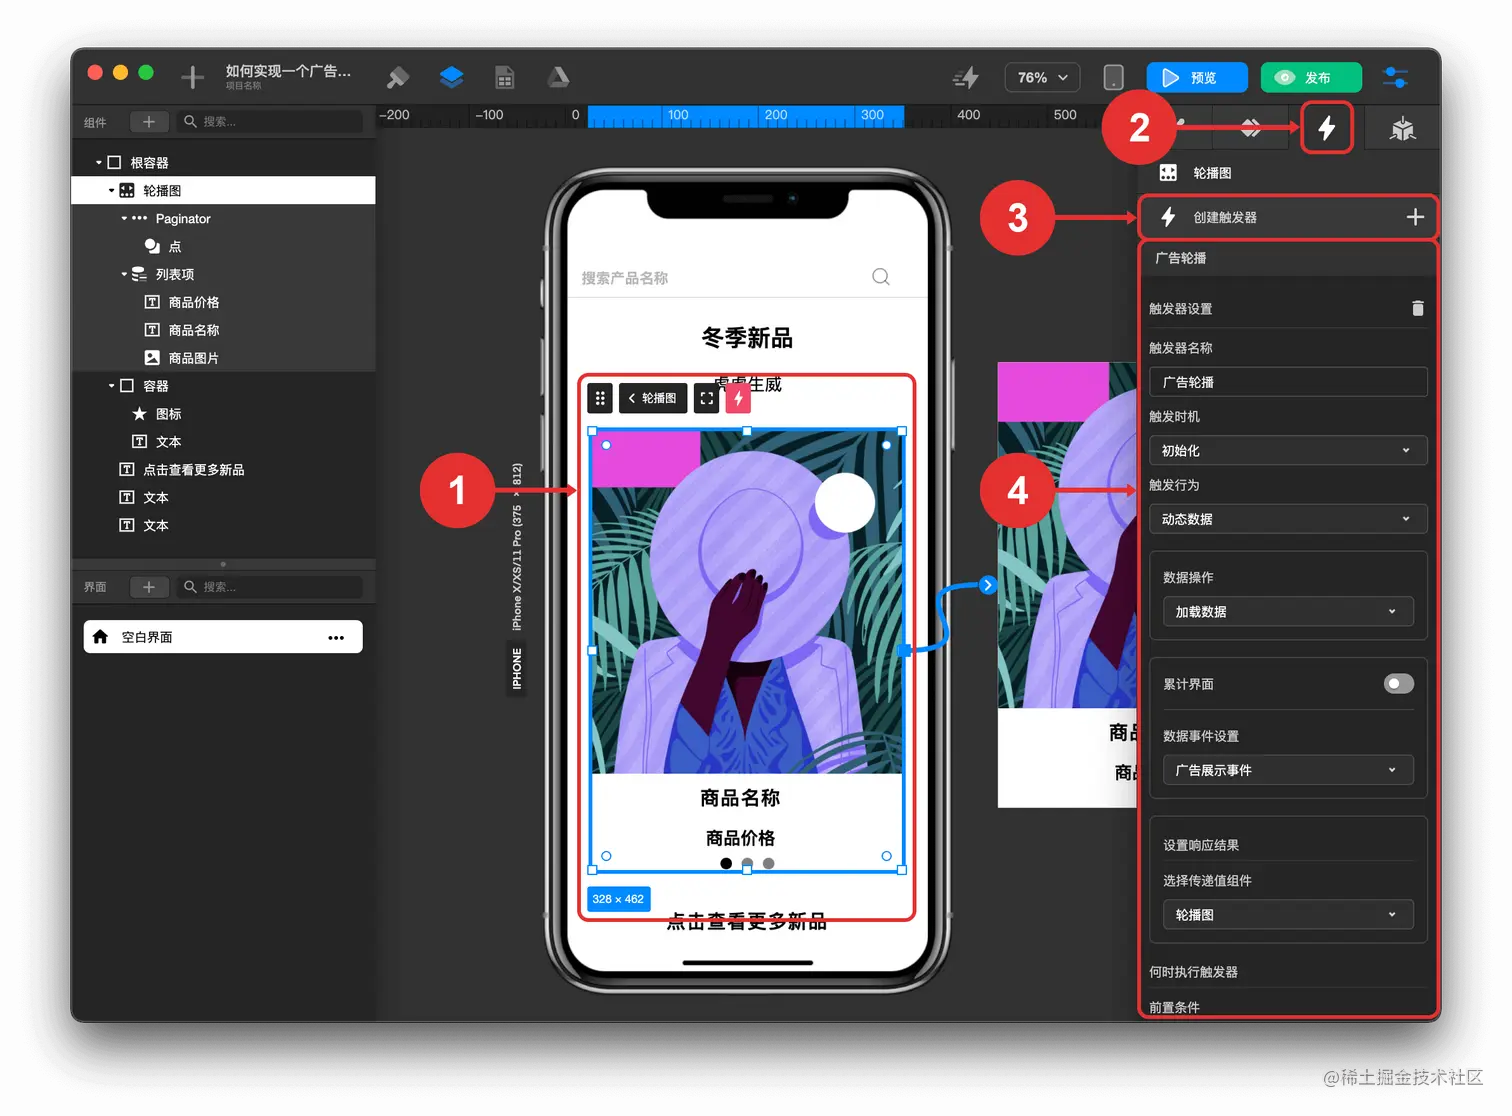Switch to the 3D cube tab
Screen dimensions: 1512x1116
pos(1403,128)
